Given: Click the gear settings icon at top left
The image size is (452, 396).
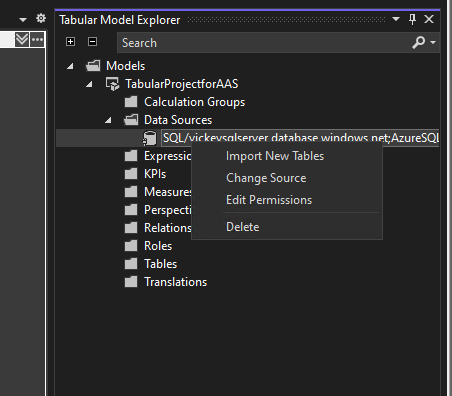Looking at the screenshot, I should pyautogui.click(x=41, y=18).
